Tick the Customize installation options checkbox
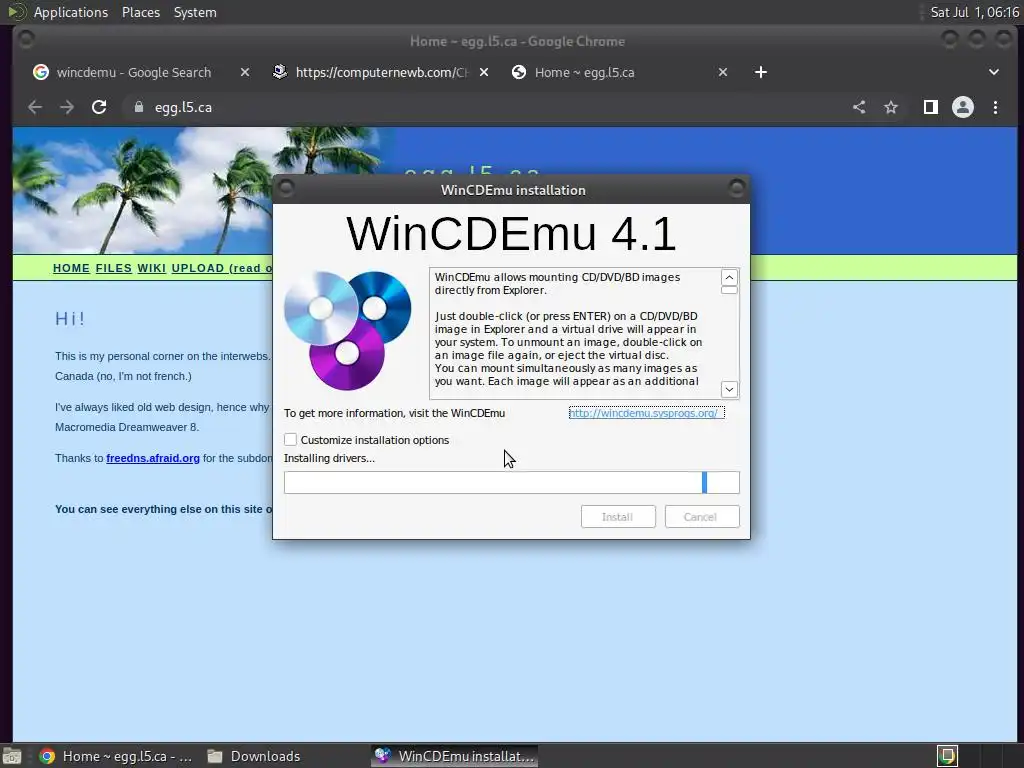Screen dimensions: 1024x768 click(290, 440)
